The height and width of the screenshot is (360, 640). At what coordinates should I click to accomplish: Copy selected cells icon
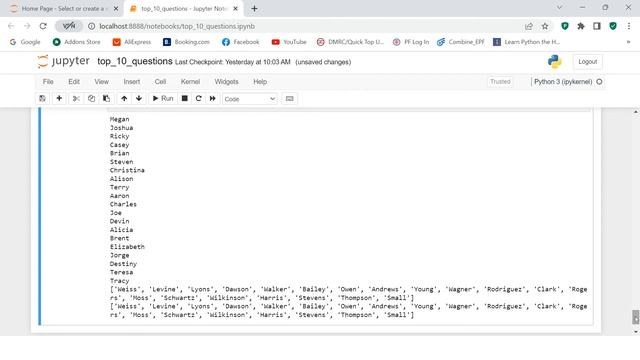91,99
